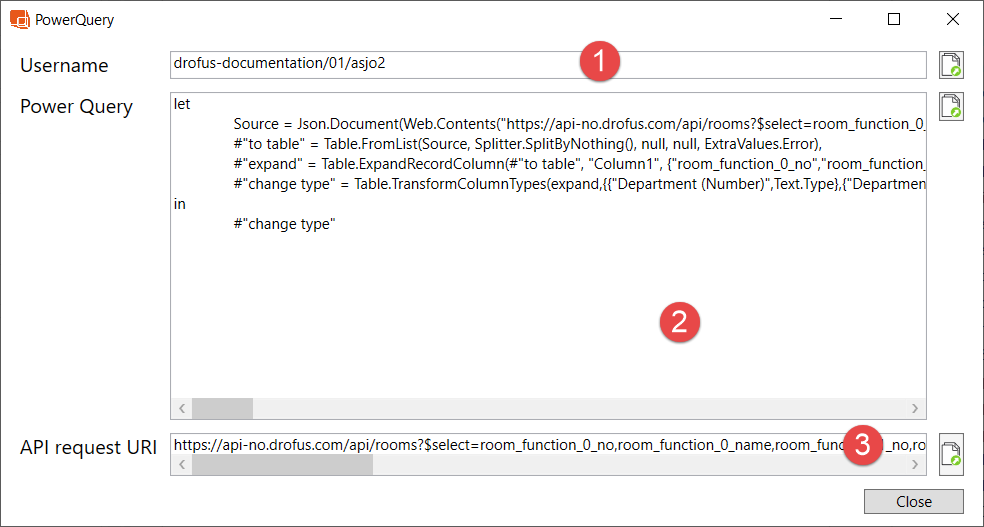Click the red number 2 annotation marker
This screenshot has width=984, height=527.
tap(679, 322)
